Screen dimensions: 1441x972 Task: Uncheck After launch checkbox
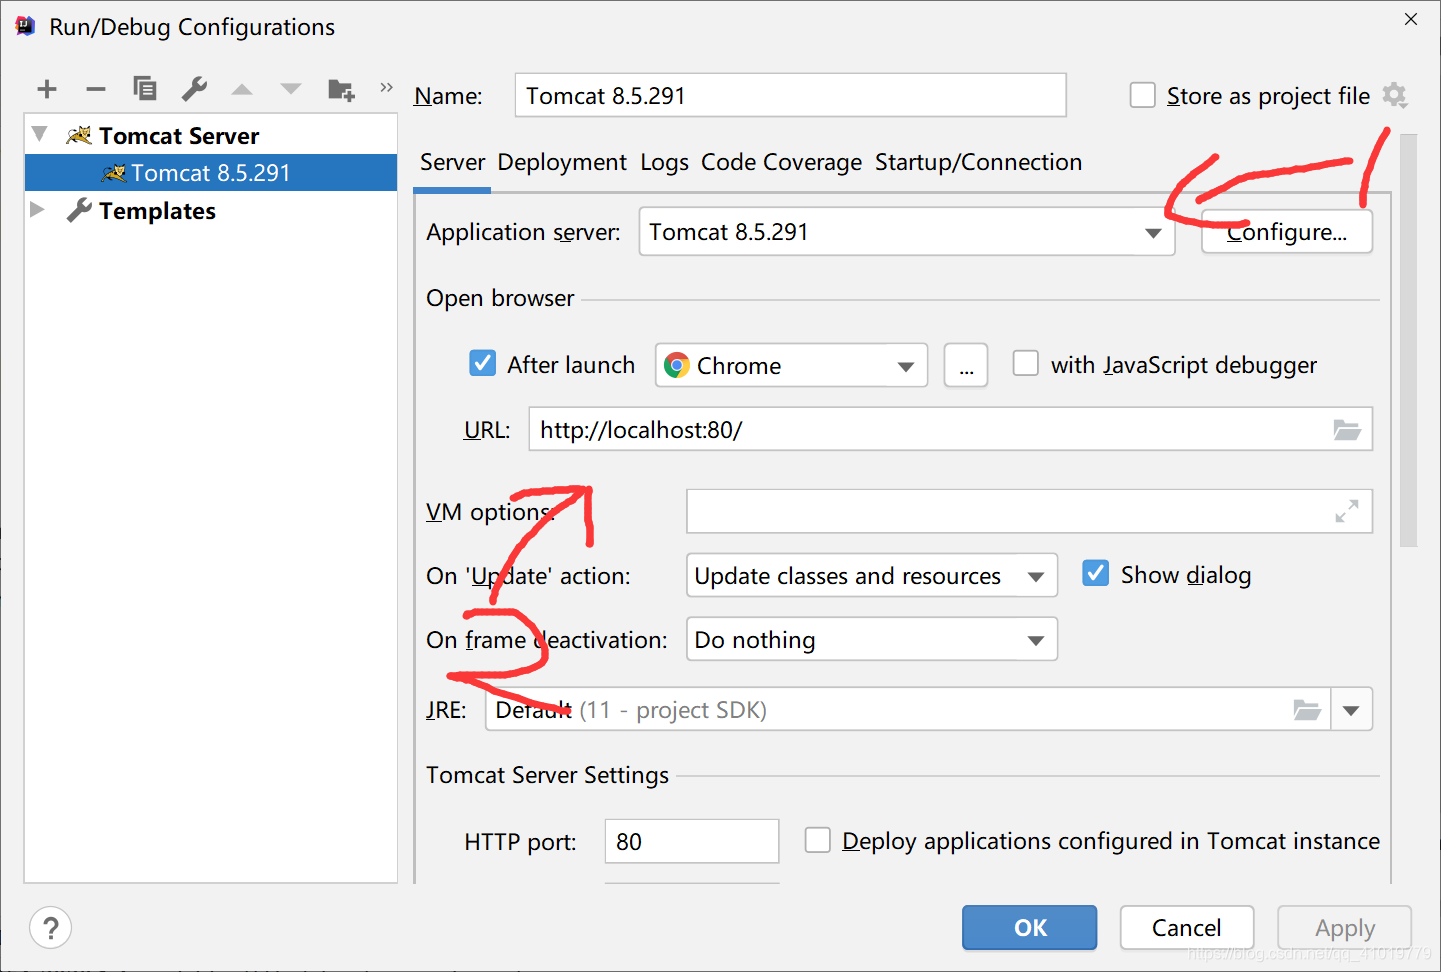(482, 363)
